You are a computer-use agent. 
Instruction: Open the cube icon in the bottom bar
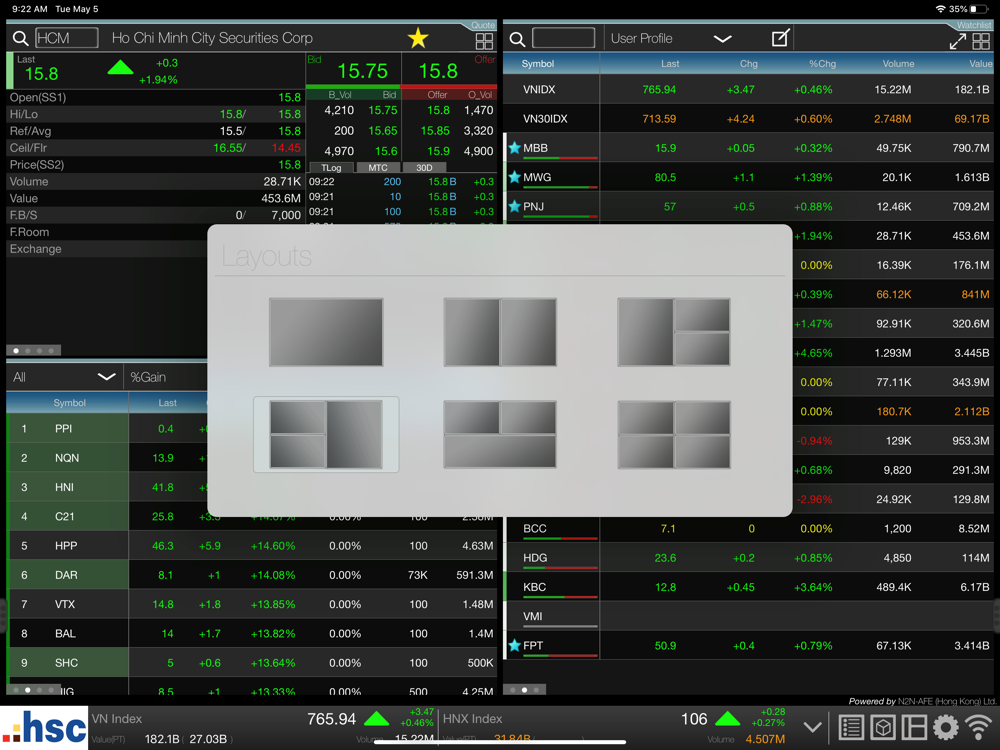[x=883, y=727]
